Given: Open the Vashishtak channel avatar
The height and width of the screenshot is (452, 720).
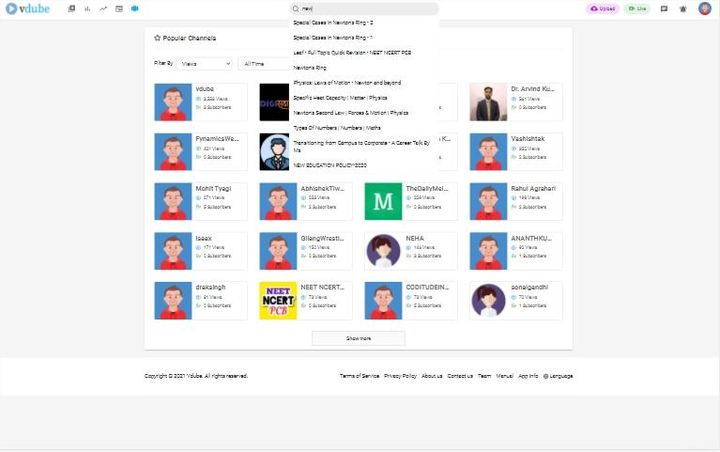Looking at the screenshot, I should [488, 152].
